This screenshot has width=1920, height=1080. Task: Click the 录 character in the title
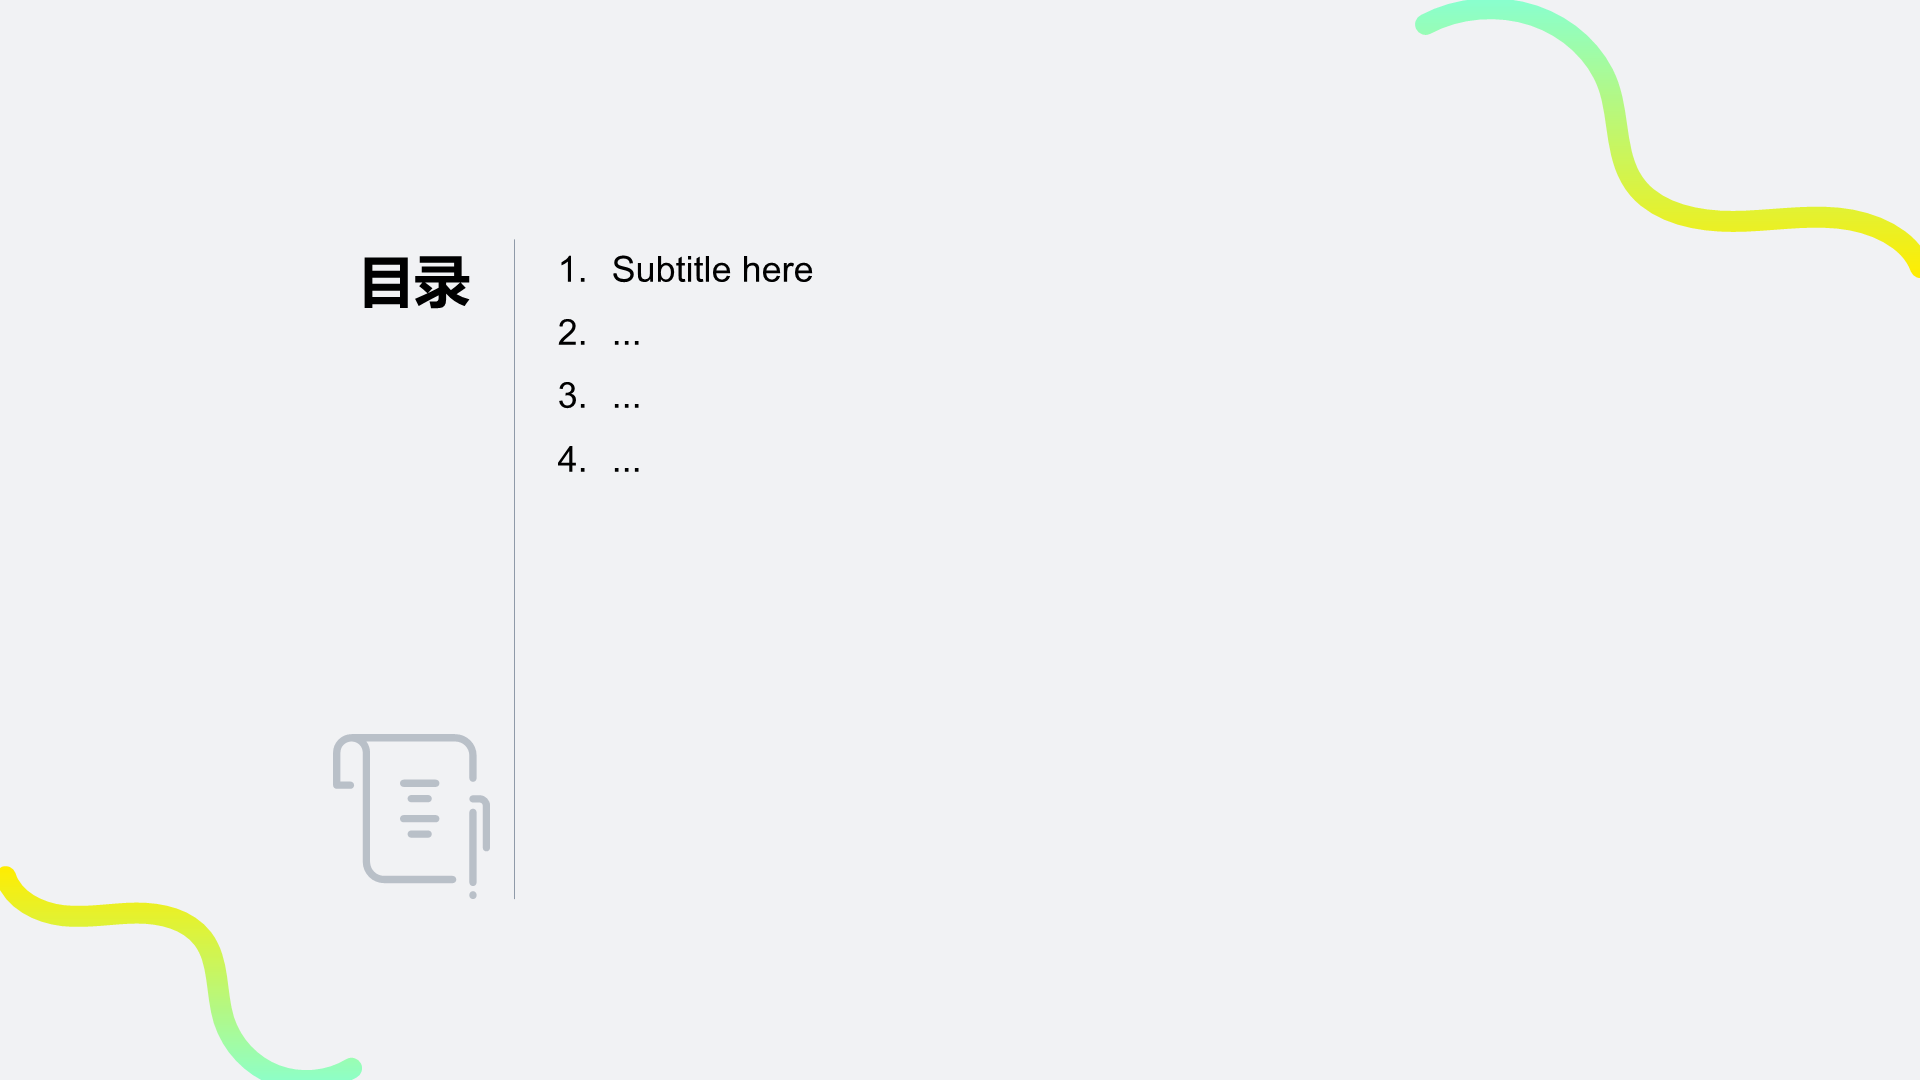443,282
